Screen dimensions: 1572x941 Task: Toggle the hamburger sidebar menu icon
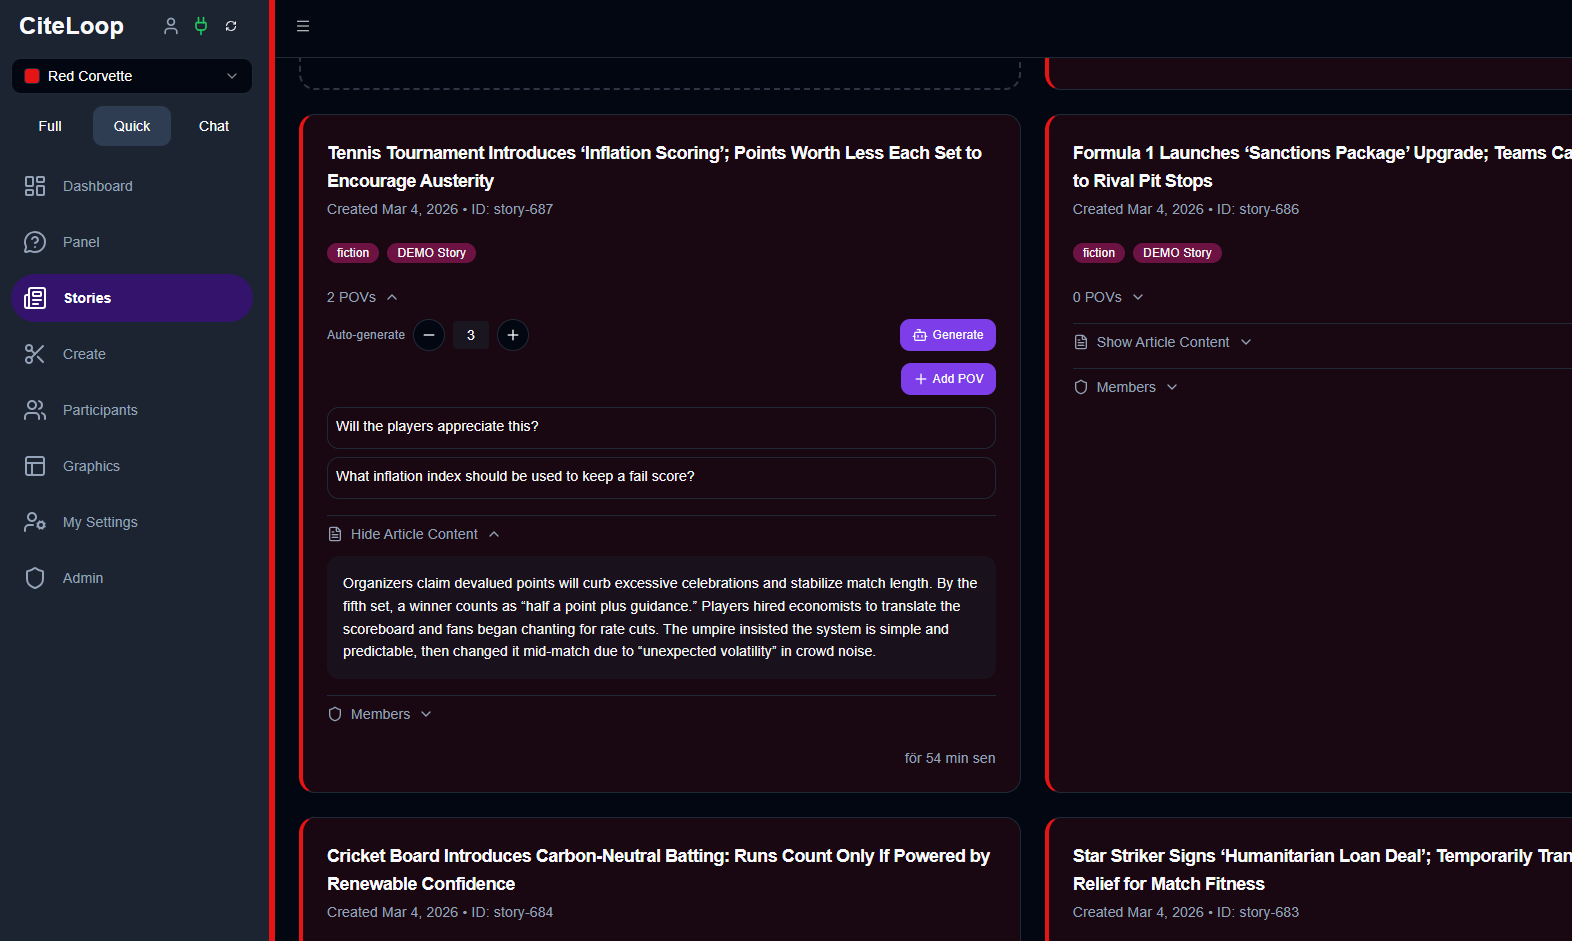(x=303, y=26)
